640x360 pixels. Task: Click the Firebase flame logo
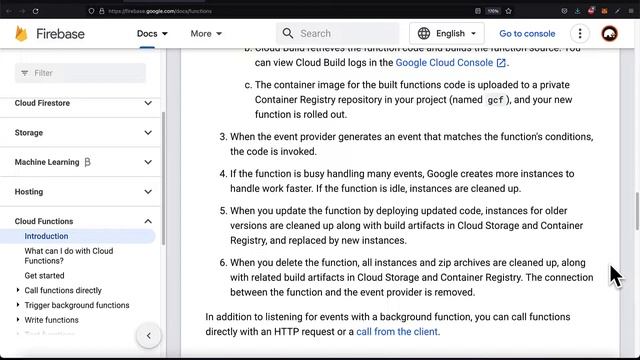21,33
